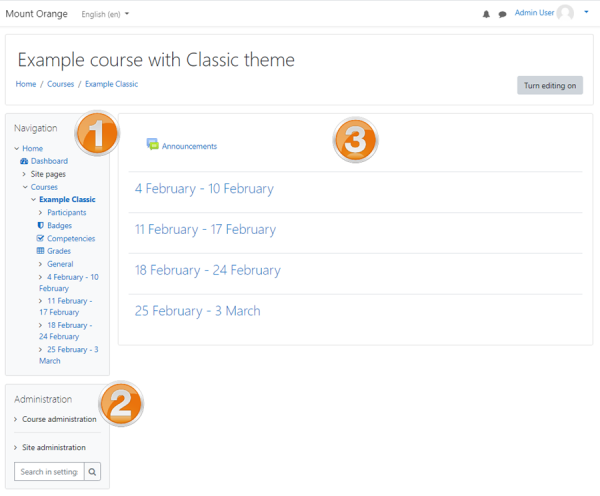This screenshot has height=496, width=600.
Task: Click the Dashboard icon in Navigation
Action: [24, 161]
